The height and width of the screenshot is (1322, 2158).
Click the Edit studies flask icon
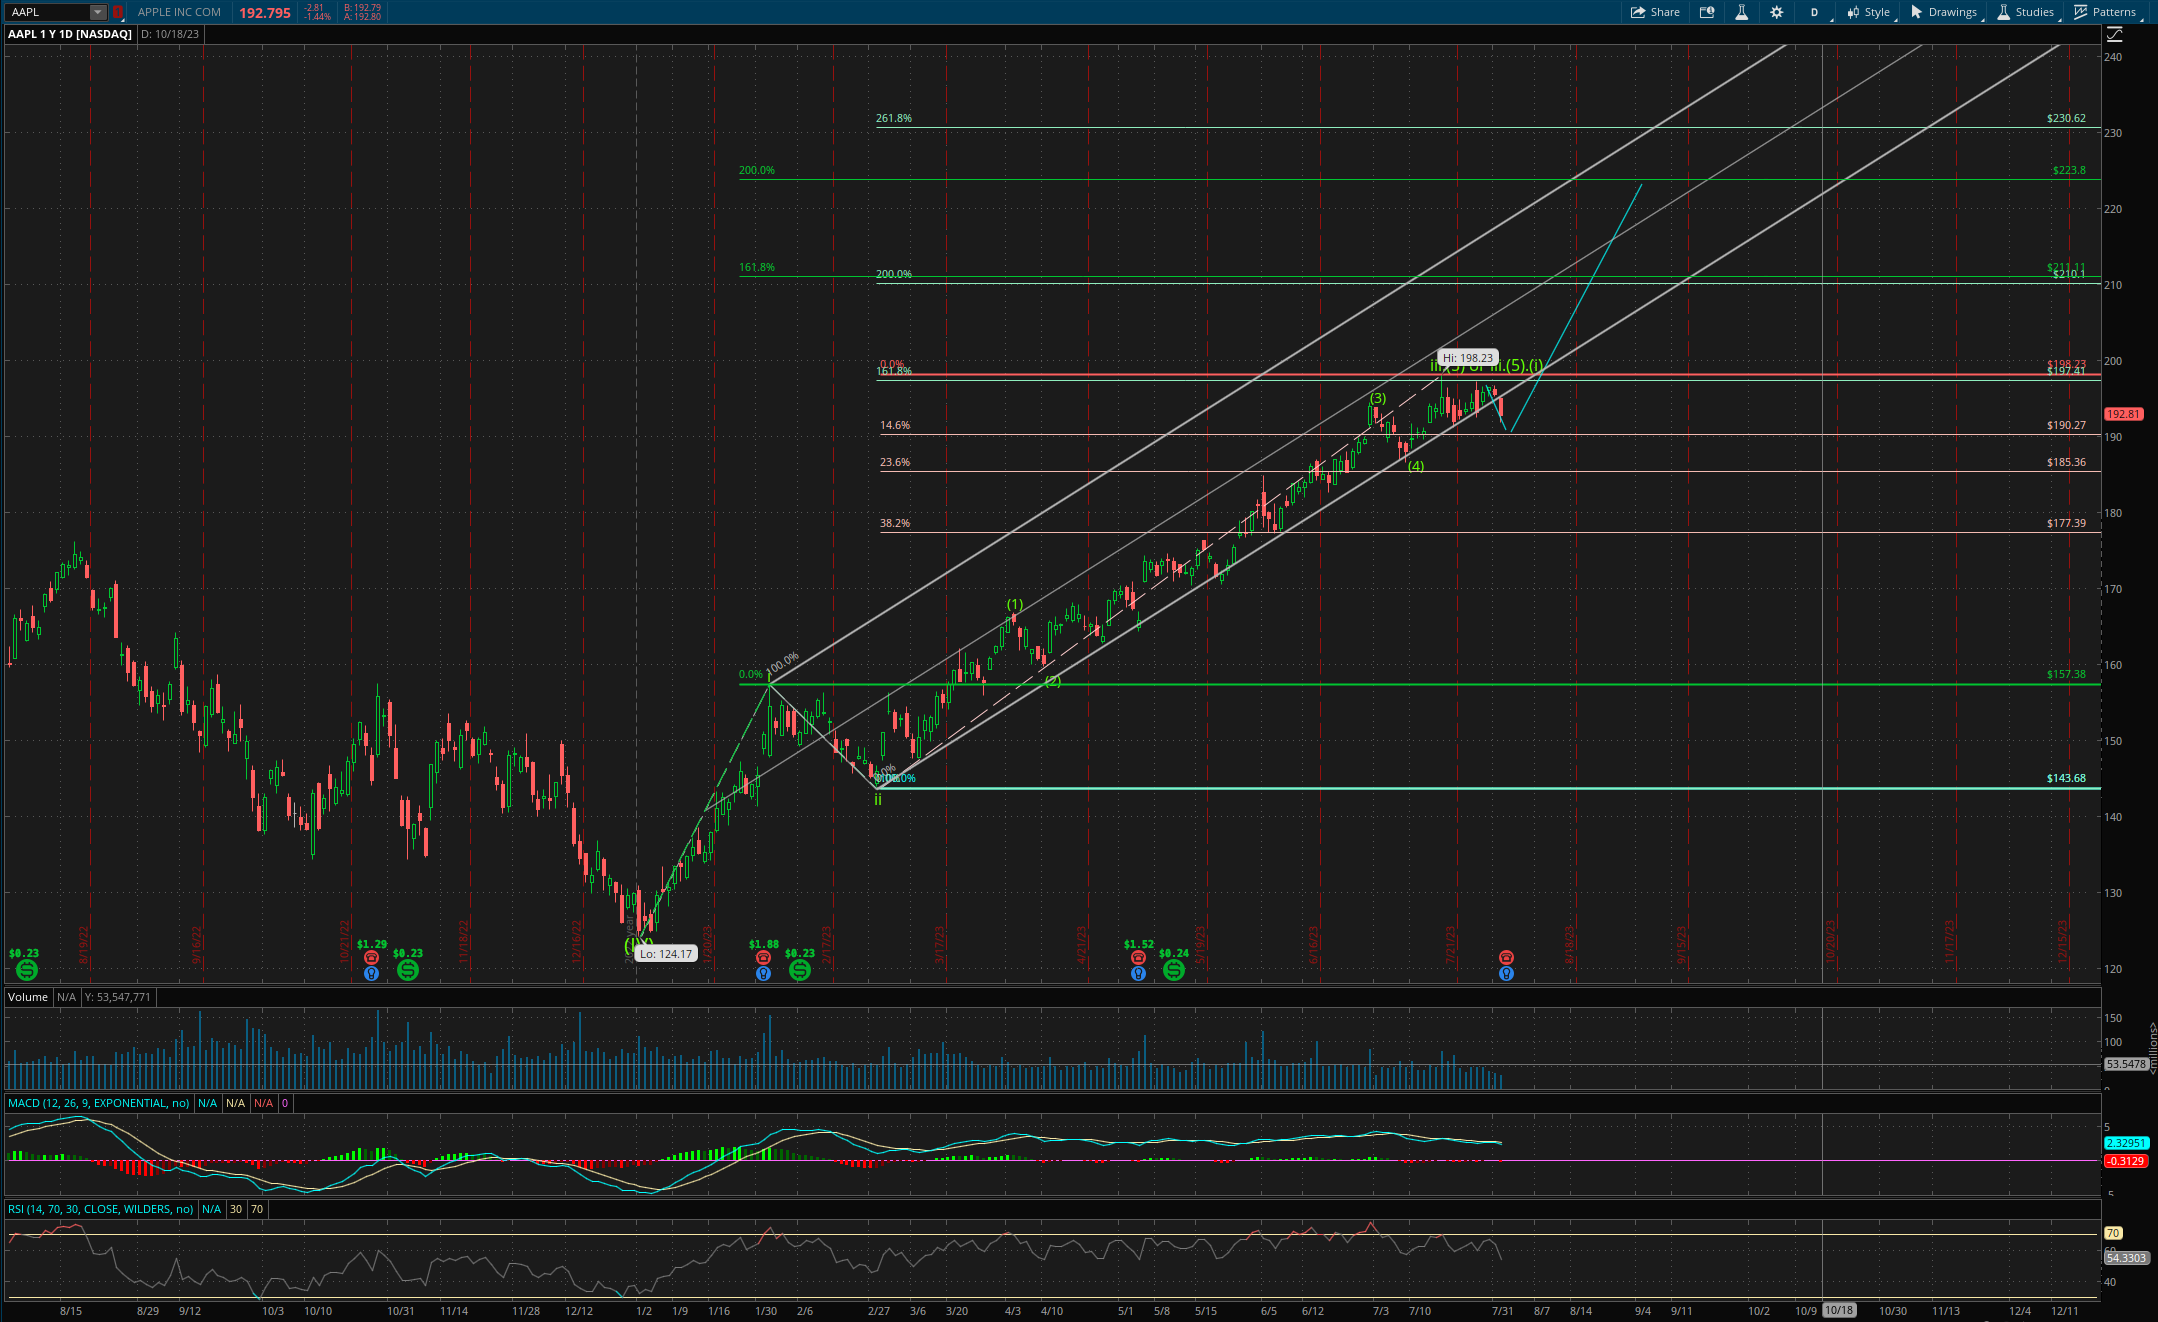[x=1741, y=12]
